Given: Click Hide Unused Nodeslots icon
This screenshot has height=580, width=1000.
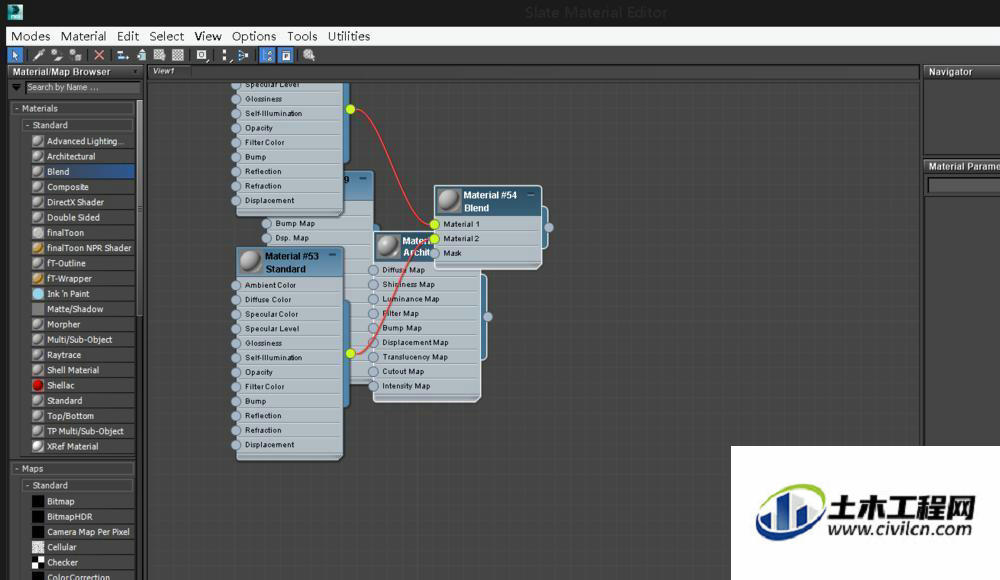Looking at the screenshot, I should pos(141,56).
